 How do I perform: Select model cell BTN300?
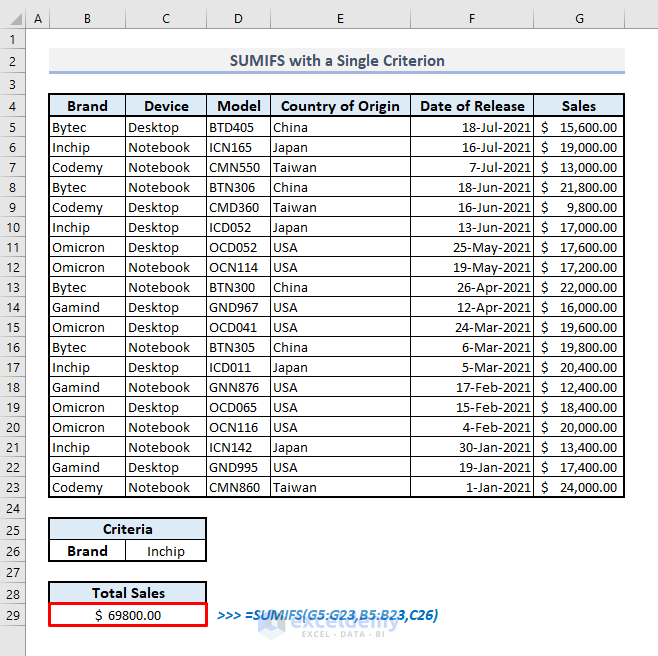coord(238,287)
